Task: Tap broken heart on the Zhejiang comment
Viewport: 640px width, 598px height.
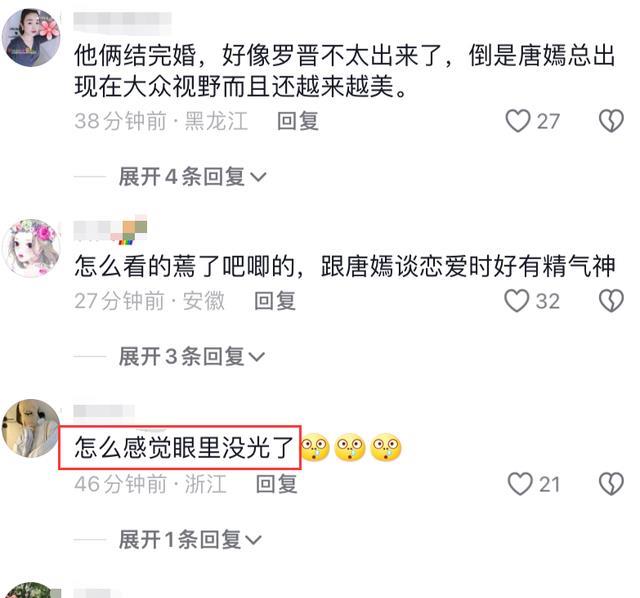Action: [x=611, y=484]
